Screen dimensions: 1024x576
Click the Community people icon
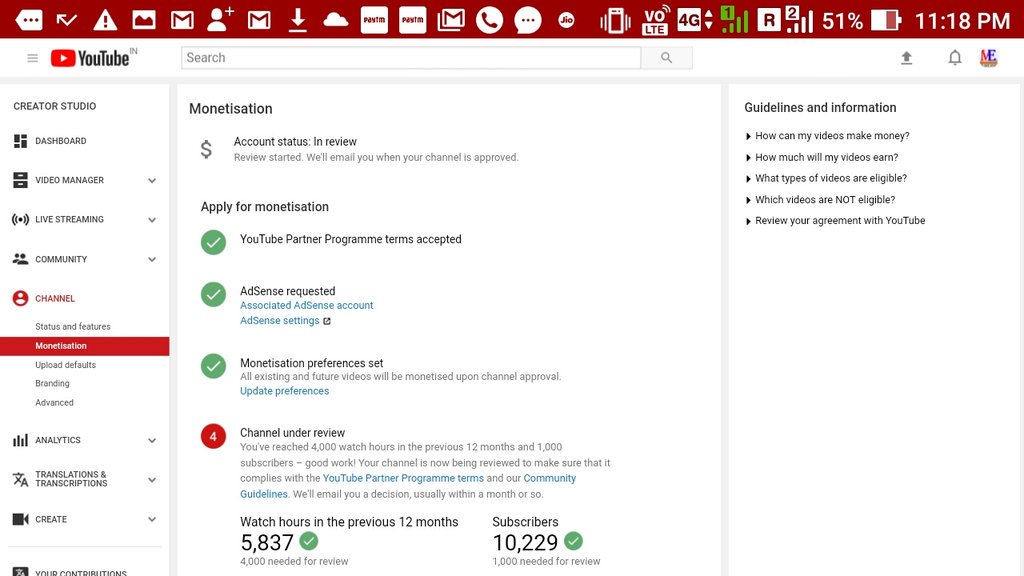click(x=20, y=259)
